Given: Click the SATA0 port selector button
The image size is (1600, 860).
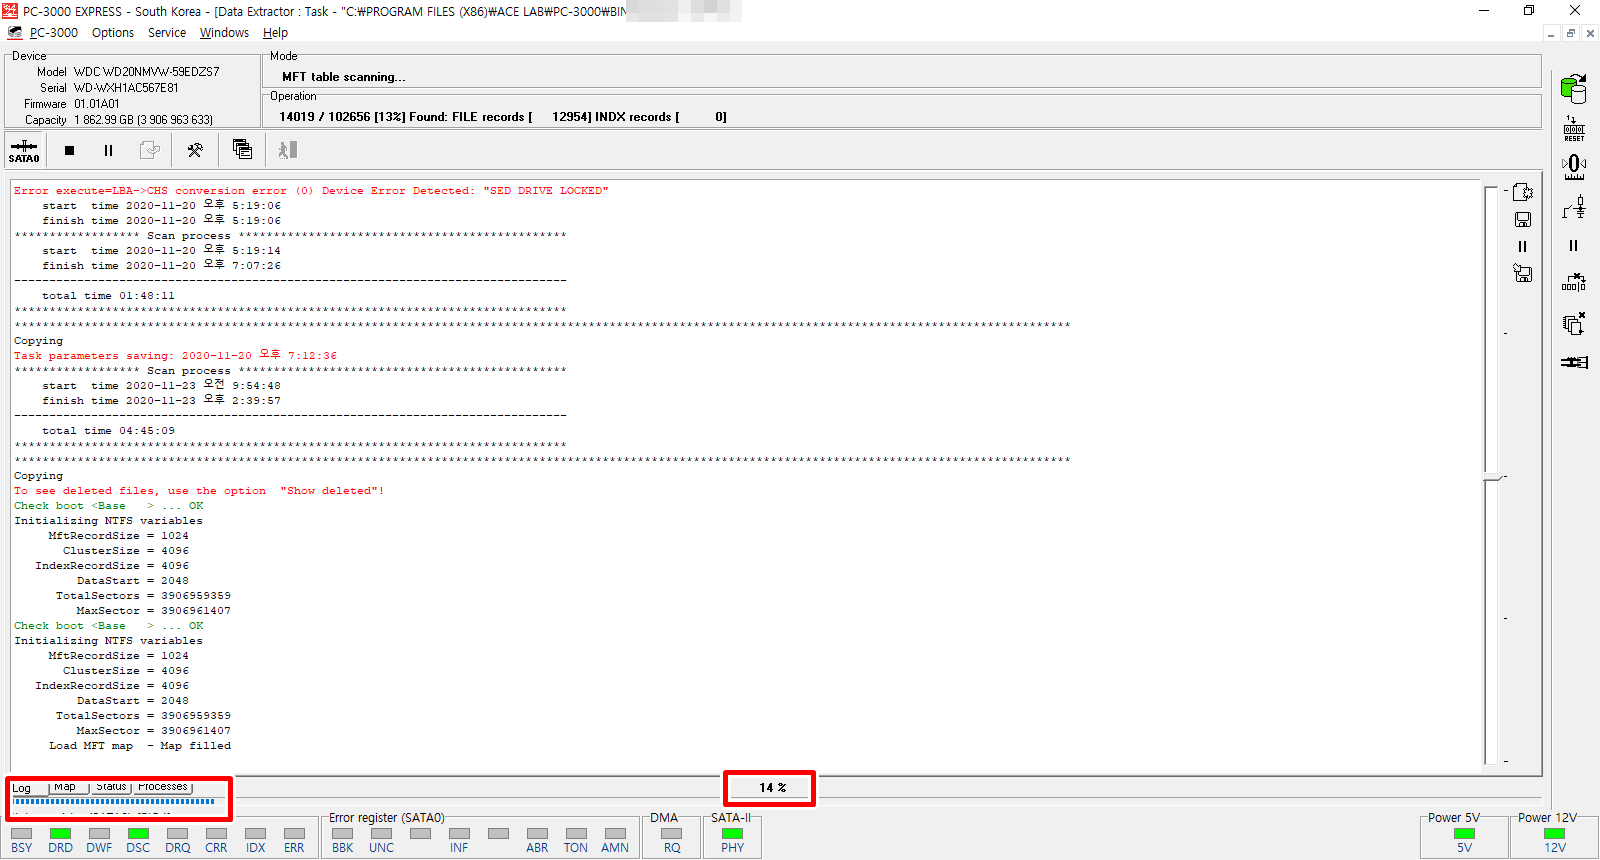Looking at the screenshot, I should tap(24, 150).
